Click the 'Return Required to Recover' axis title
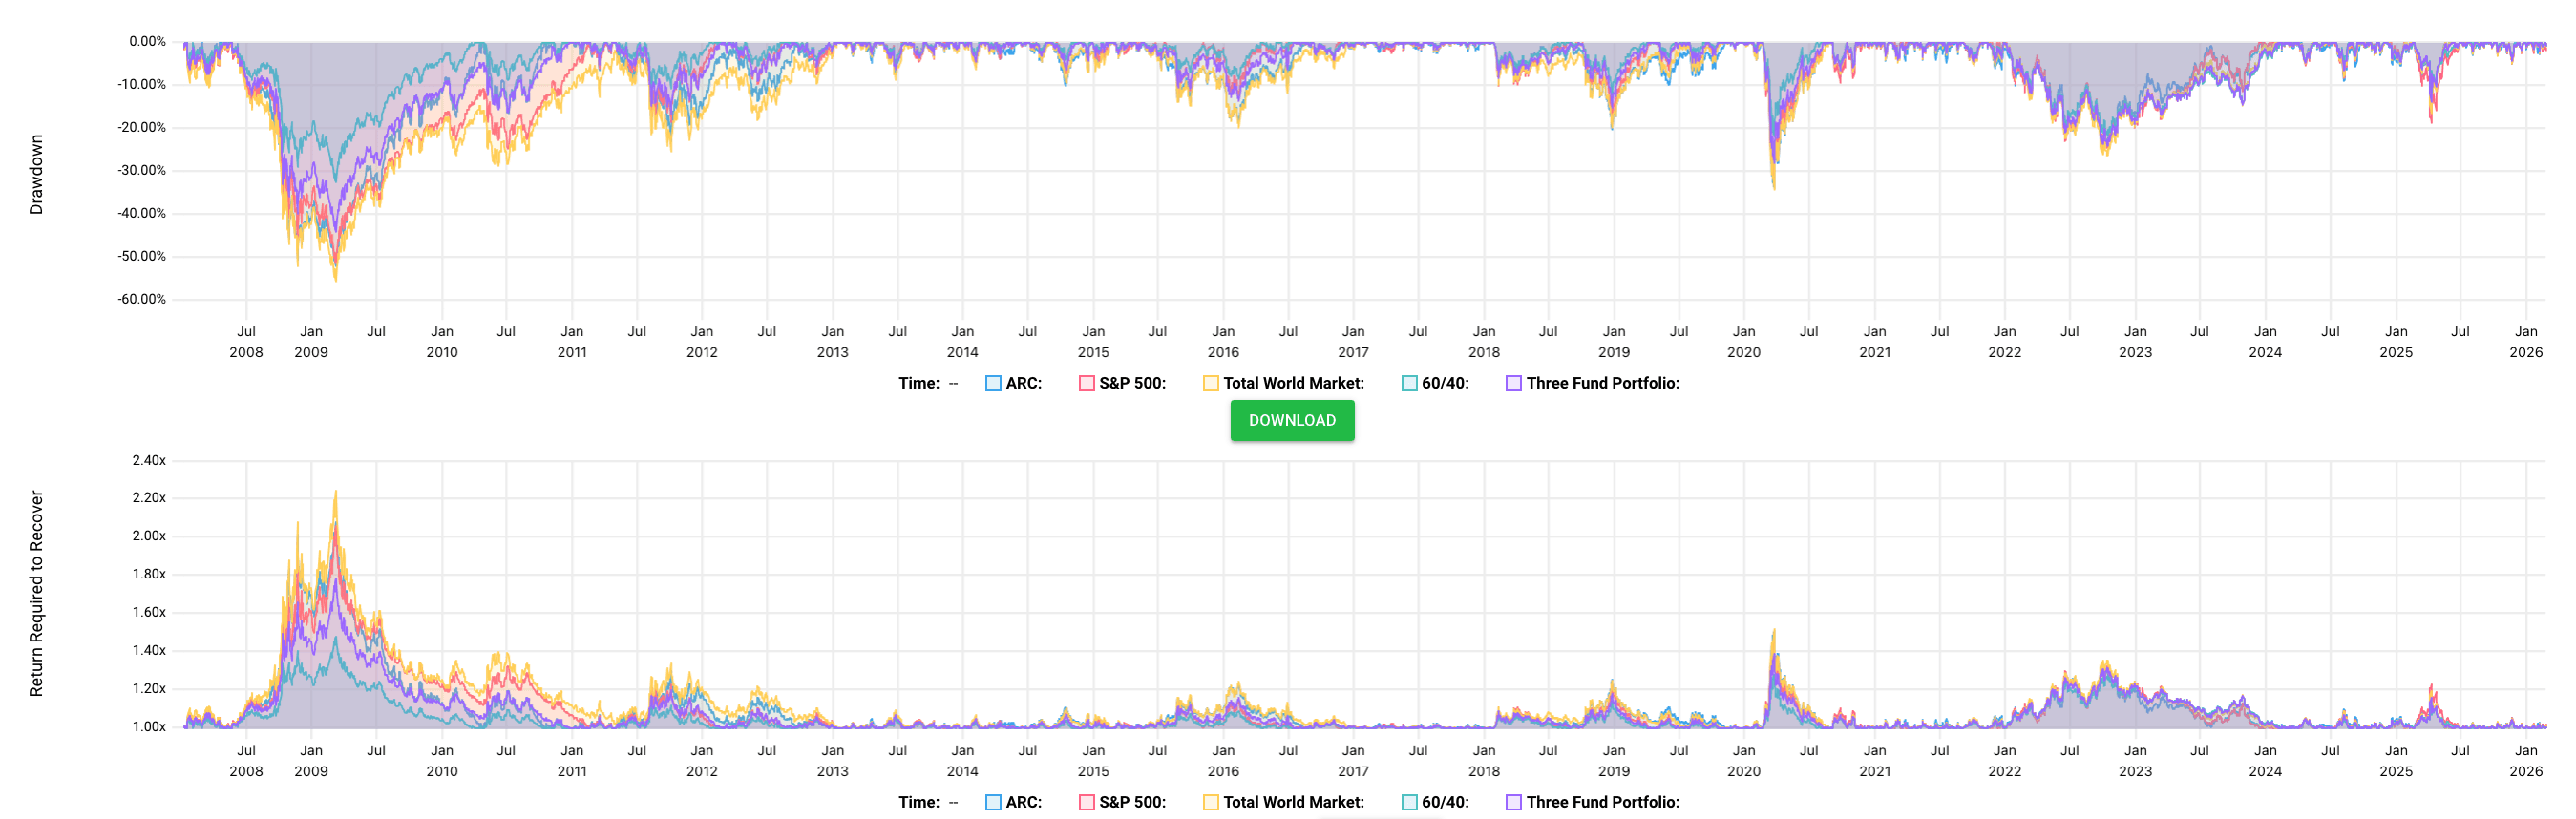The height and width of the screenshot is (819, 2576). (36, 593)
